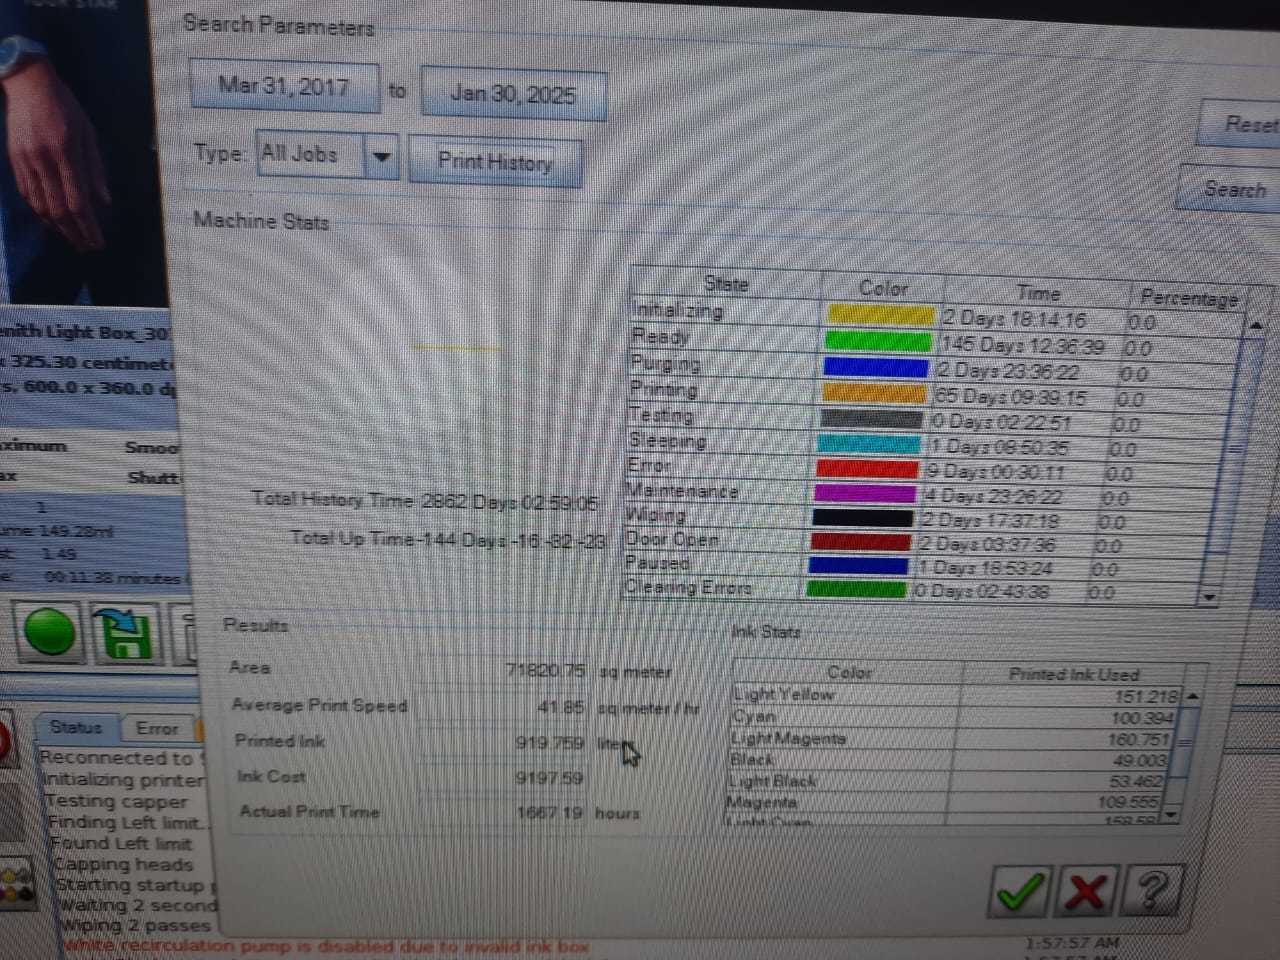This screenshot has height=960, width=1280.
Task: Open the Jan 30, 2025 end date picker
Action: 513,95
